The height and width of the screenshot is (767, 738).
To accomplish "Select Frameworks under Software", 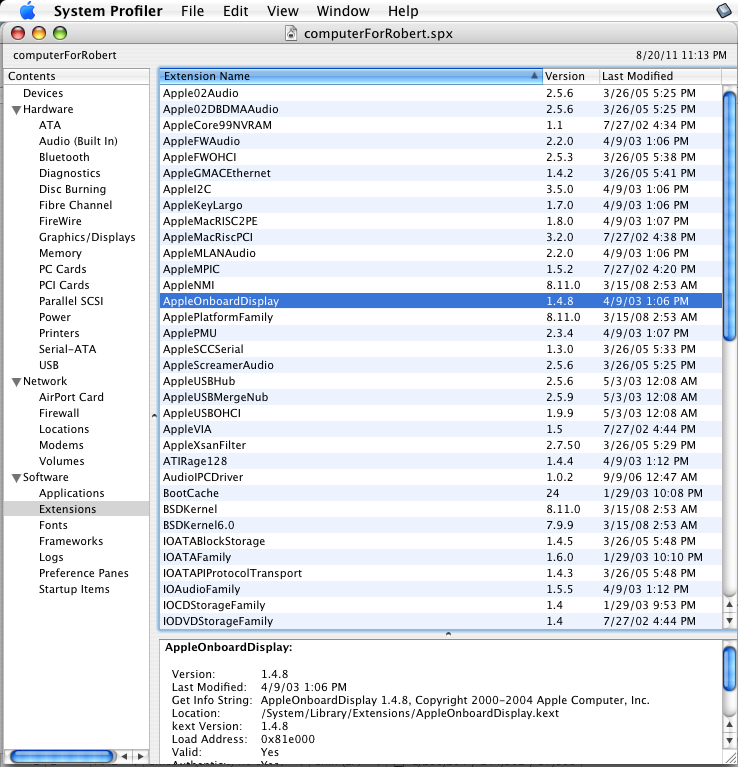I will (71, 541).
